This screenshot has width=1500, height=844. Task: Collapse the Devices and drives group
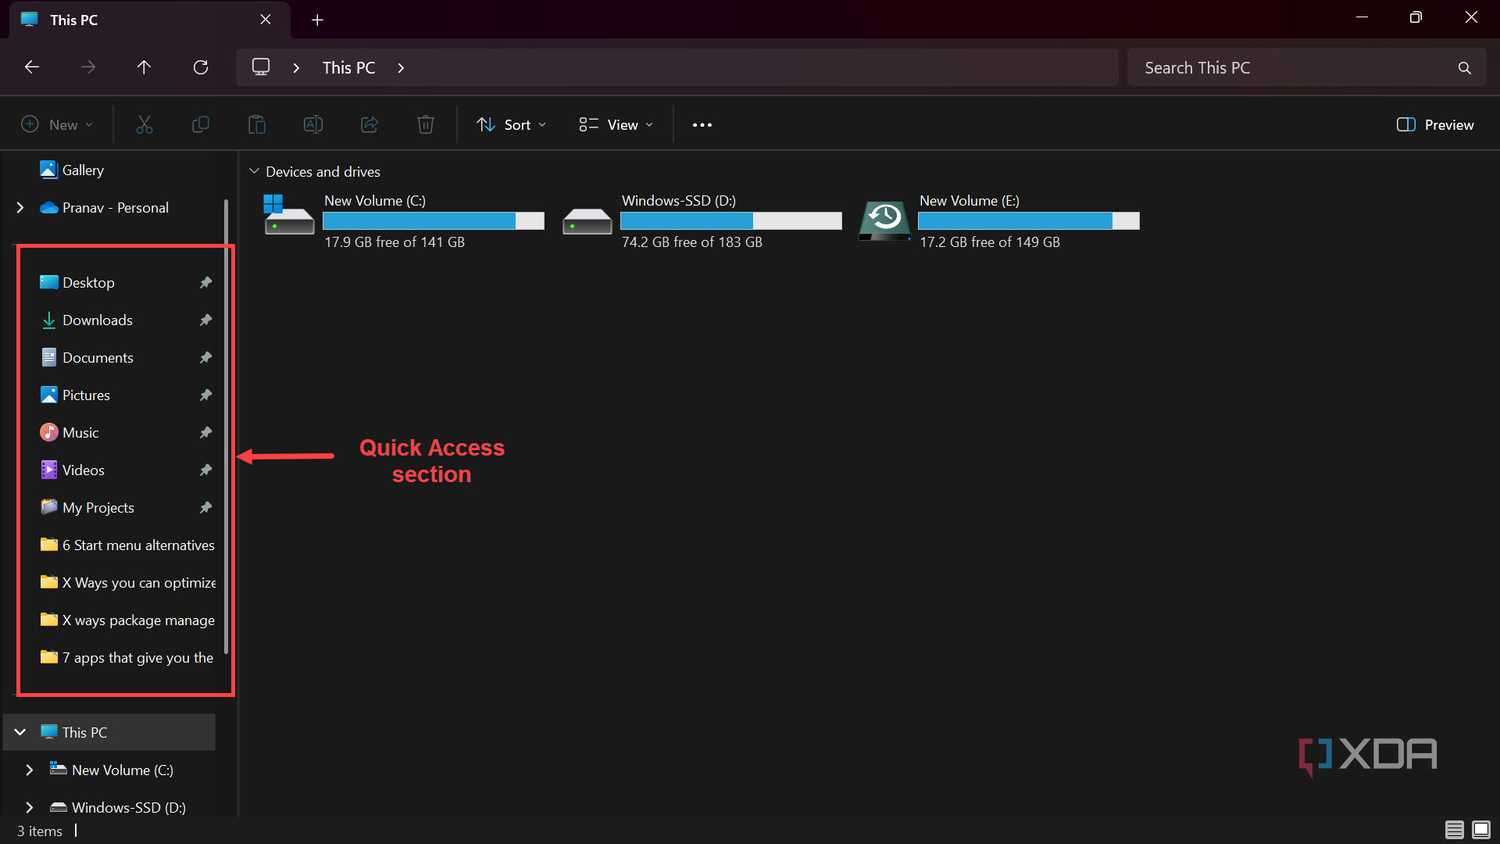254,171
